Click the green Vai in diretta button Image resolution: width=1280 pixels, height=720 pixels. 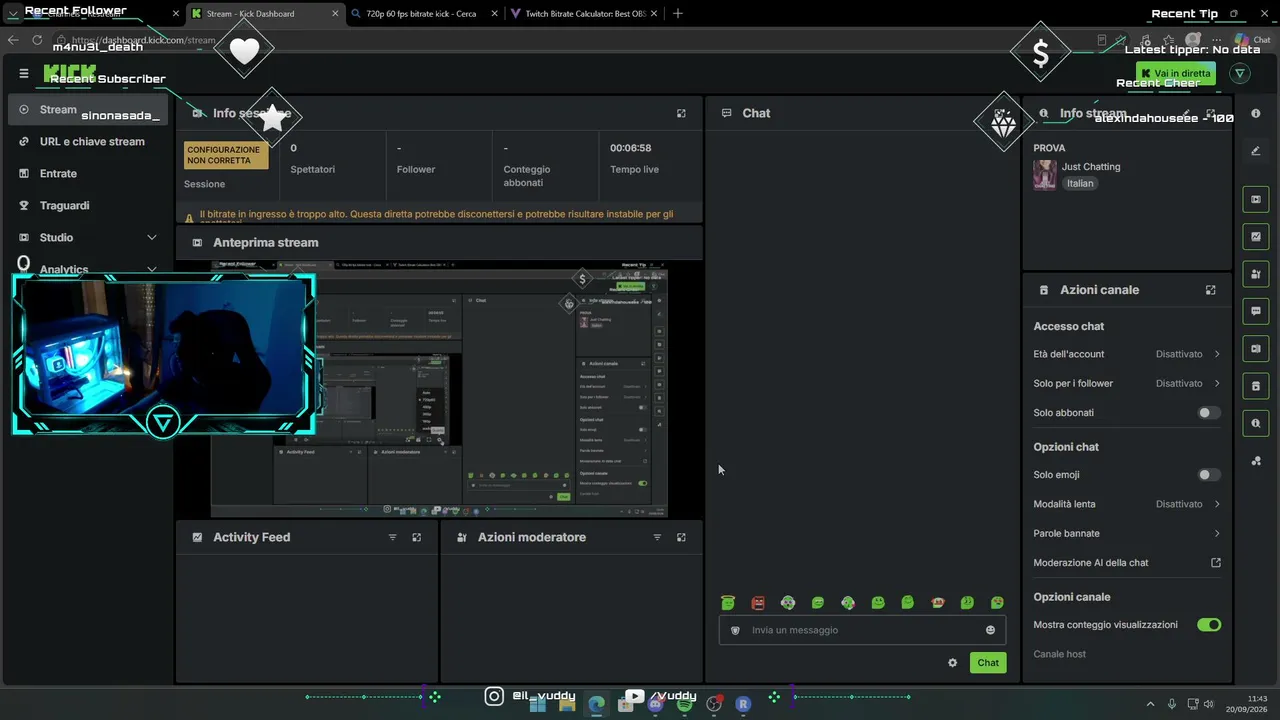(x=1175, y=73)
